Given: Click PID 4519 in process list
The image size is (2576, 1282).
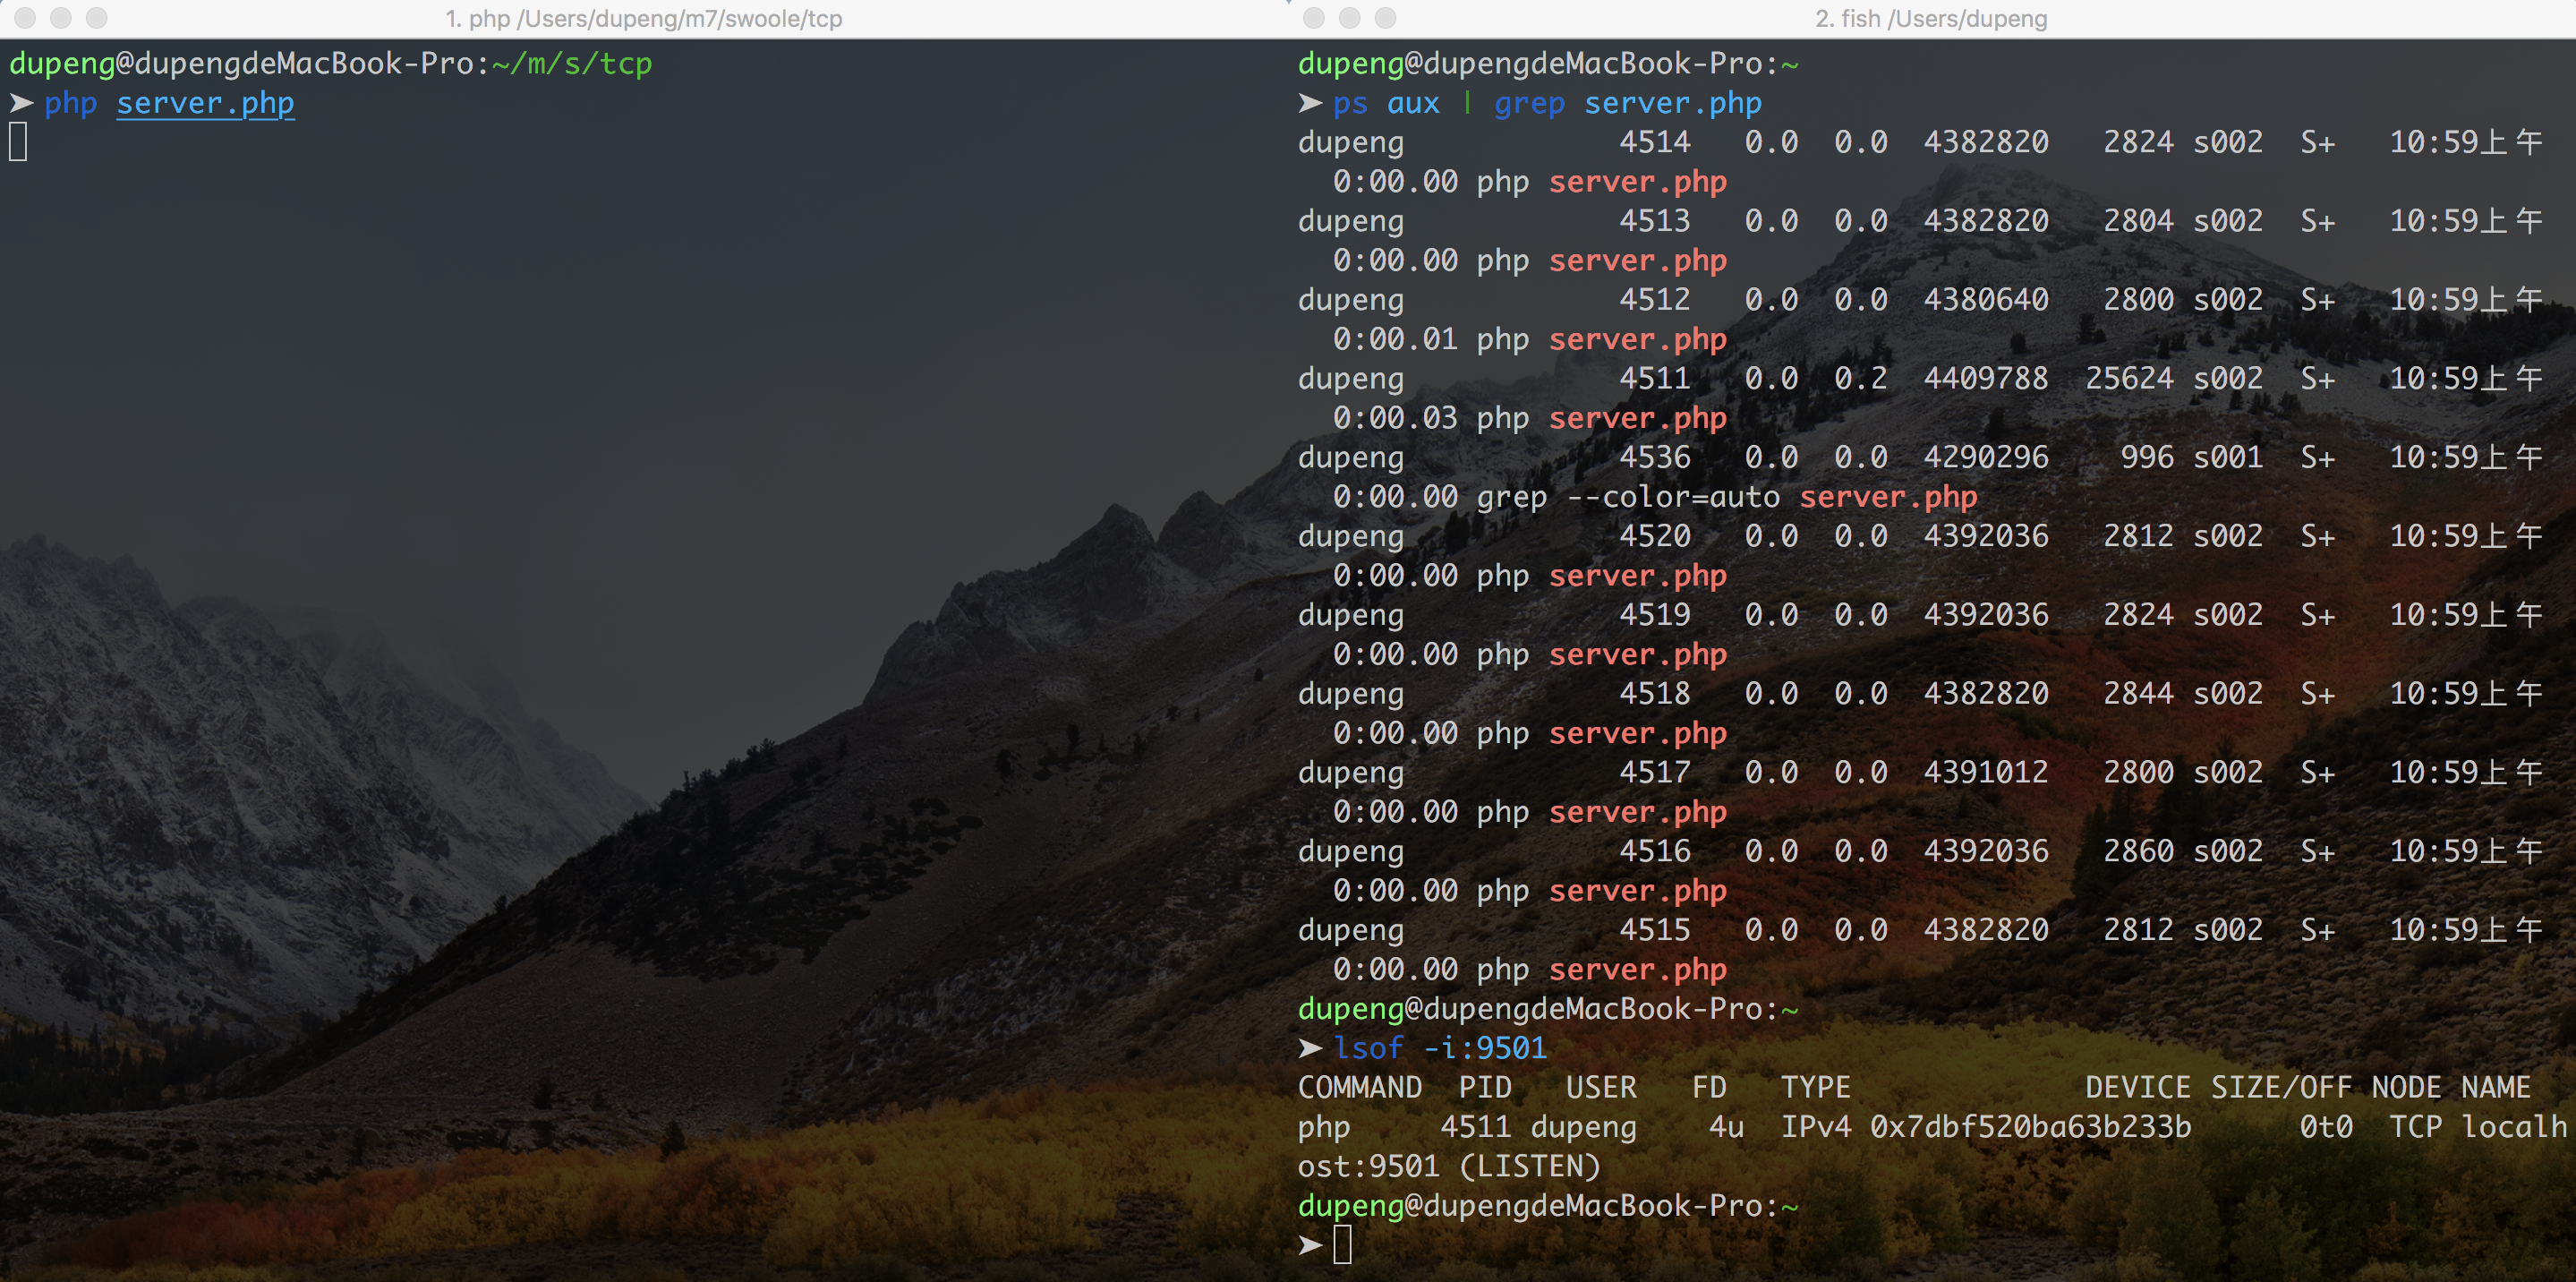Looking at the screenshot, I should [x=1655, y=615].
